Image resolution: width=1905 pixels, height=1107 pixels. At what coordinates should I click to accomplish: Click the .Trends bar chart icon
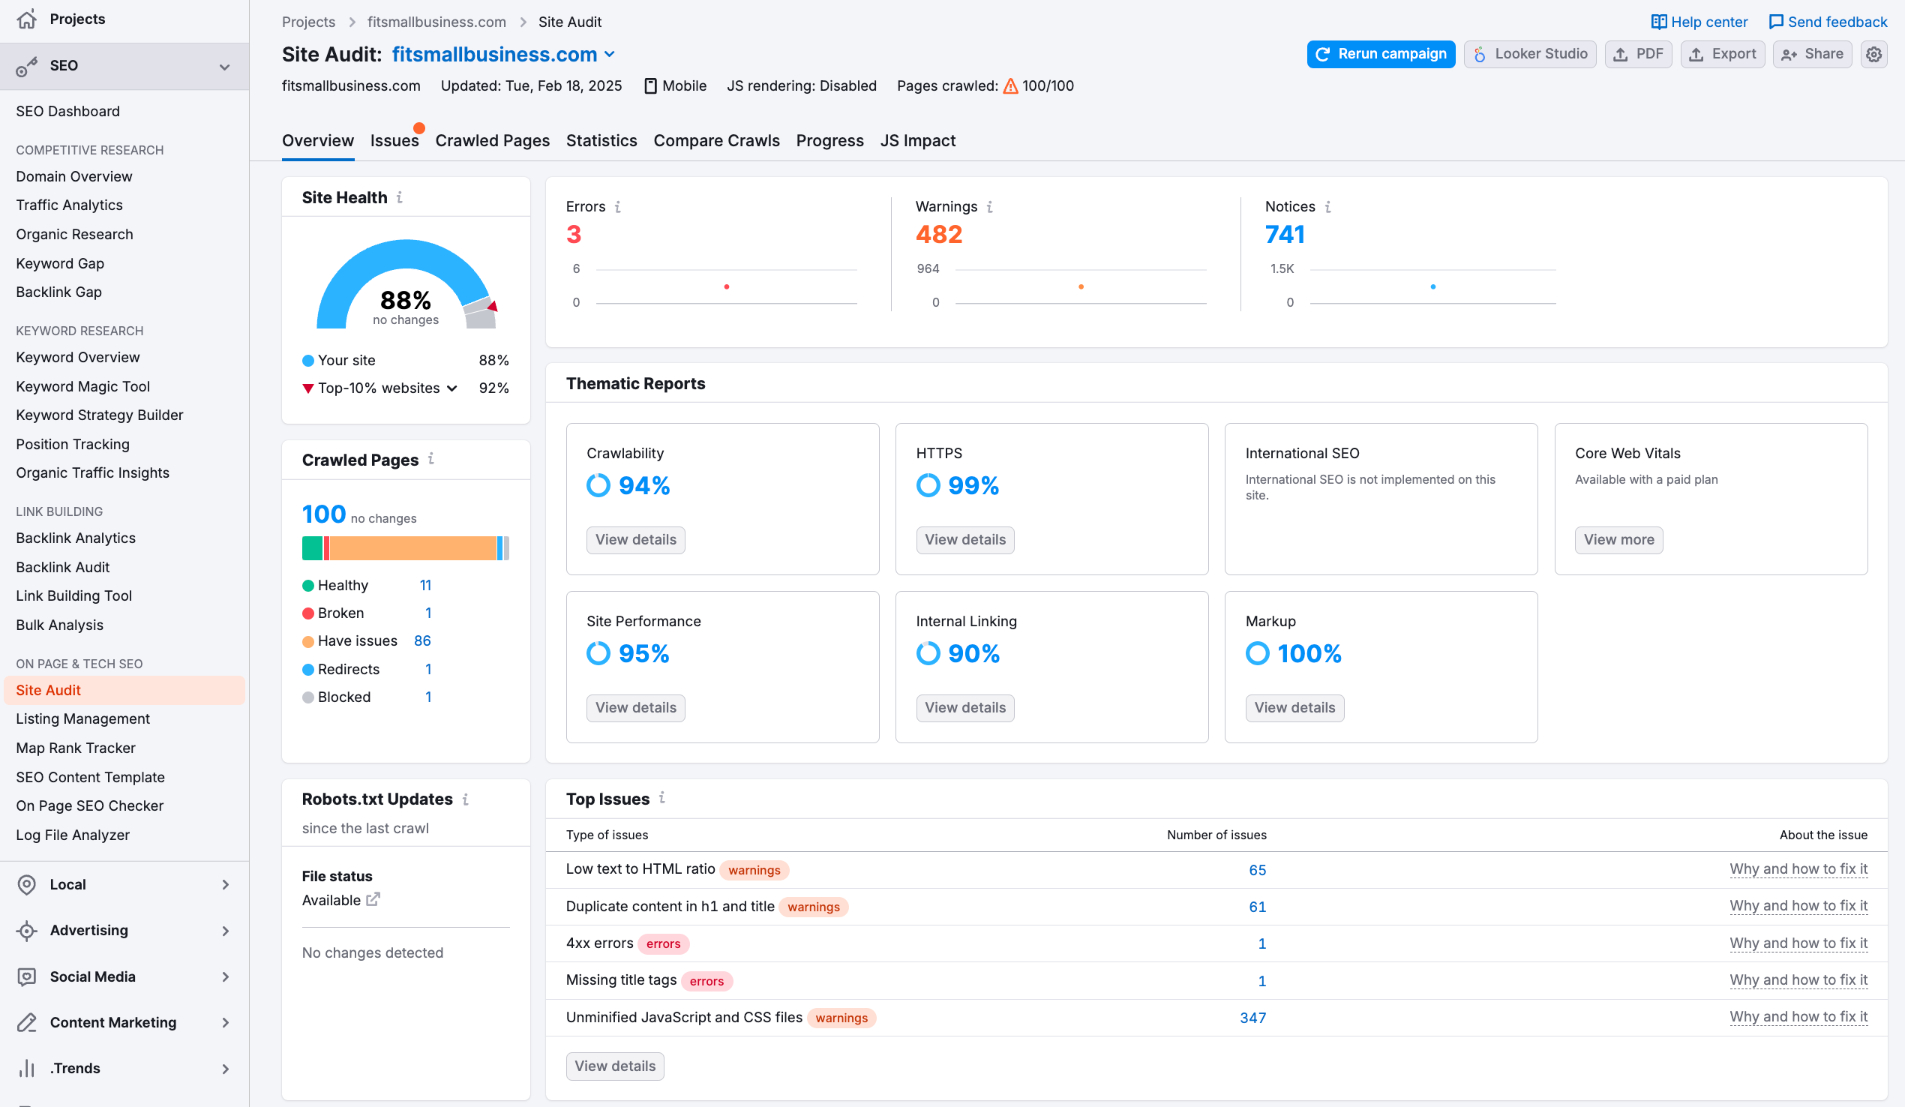27,1069
